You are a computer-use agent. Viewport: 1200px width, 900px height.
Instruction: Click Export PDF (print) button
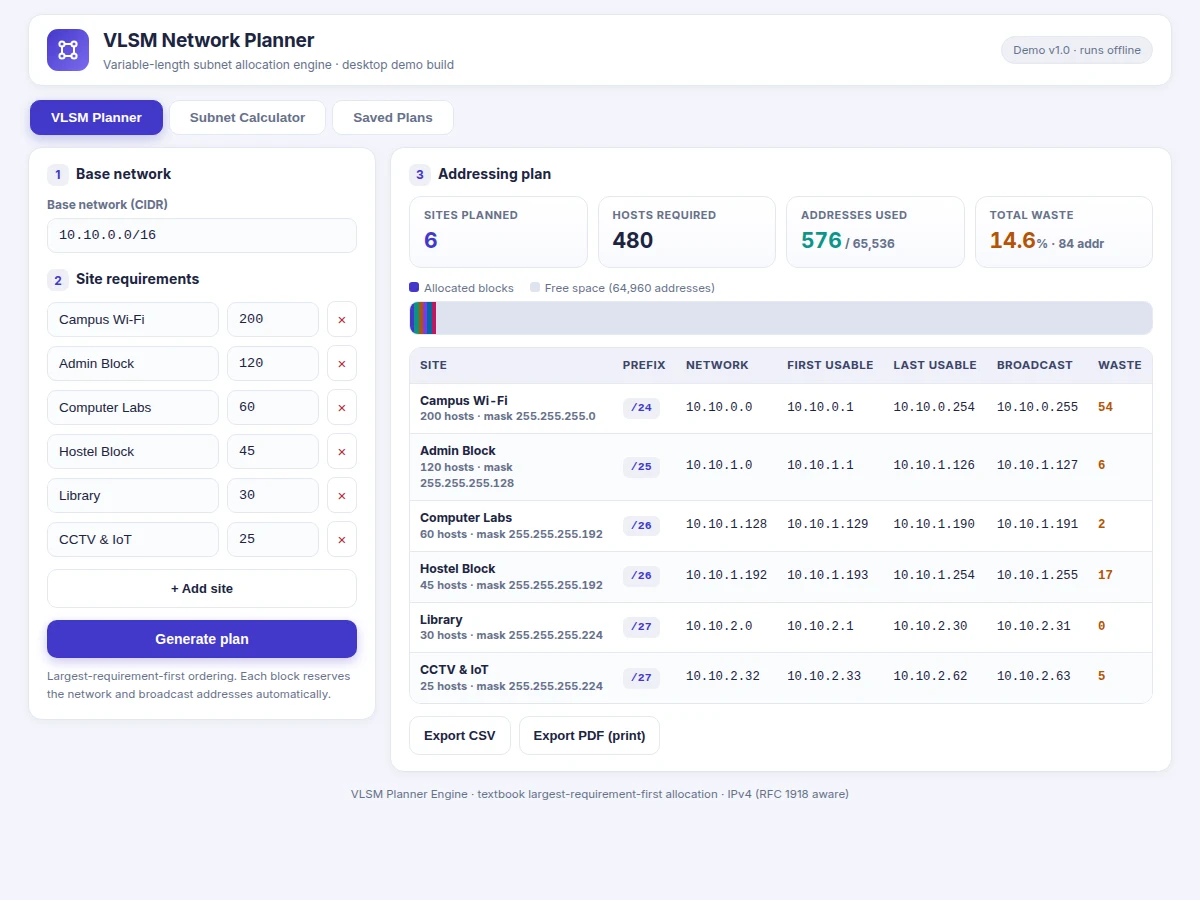[x=589, y=735]
